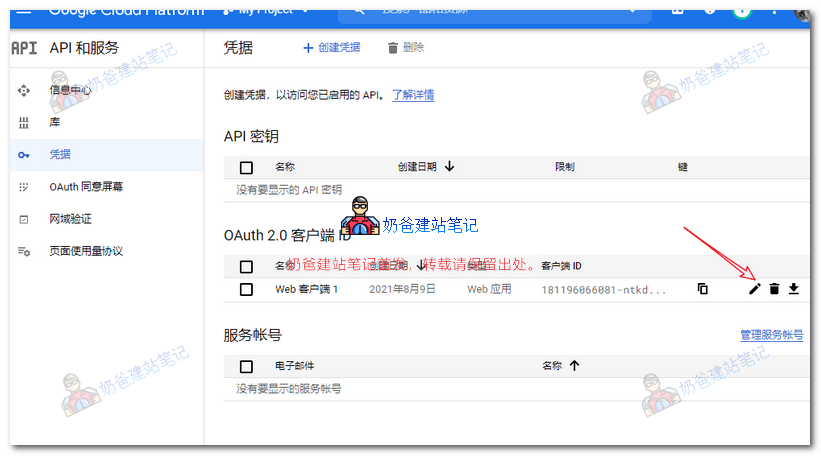Open OAuth 同意屏幕 from the sidebar
Viewport: 821px width, 456px height.
point(86,187)
